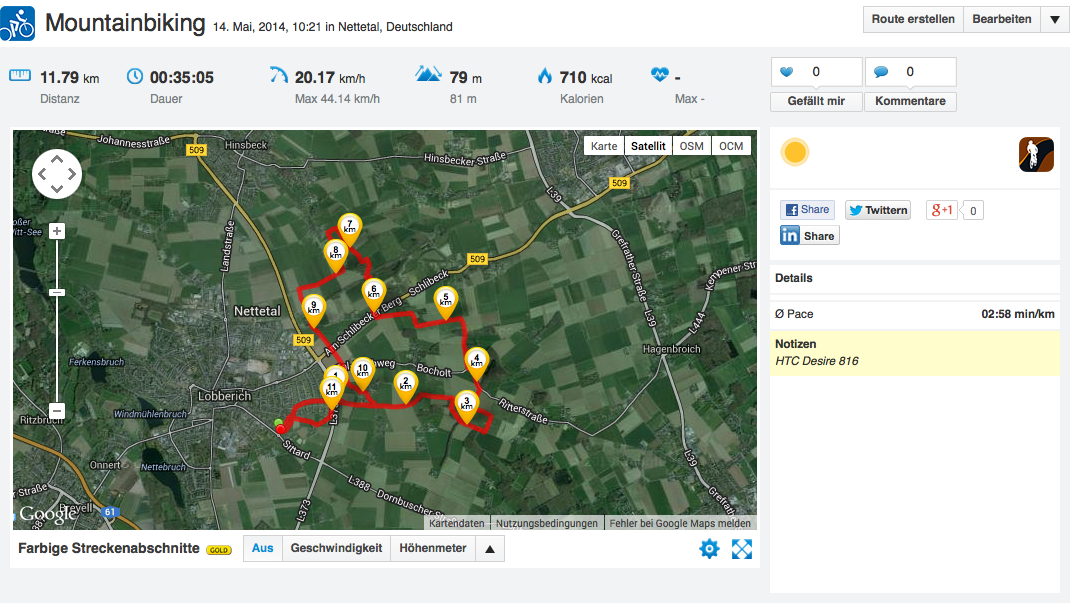Expand the arrow beside Höhenmeter

coord(489,548)
